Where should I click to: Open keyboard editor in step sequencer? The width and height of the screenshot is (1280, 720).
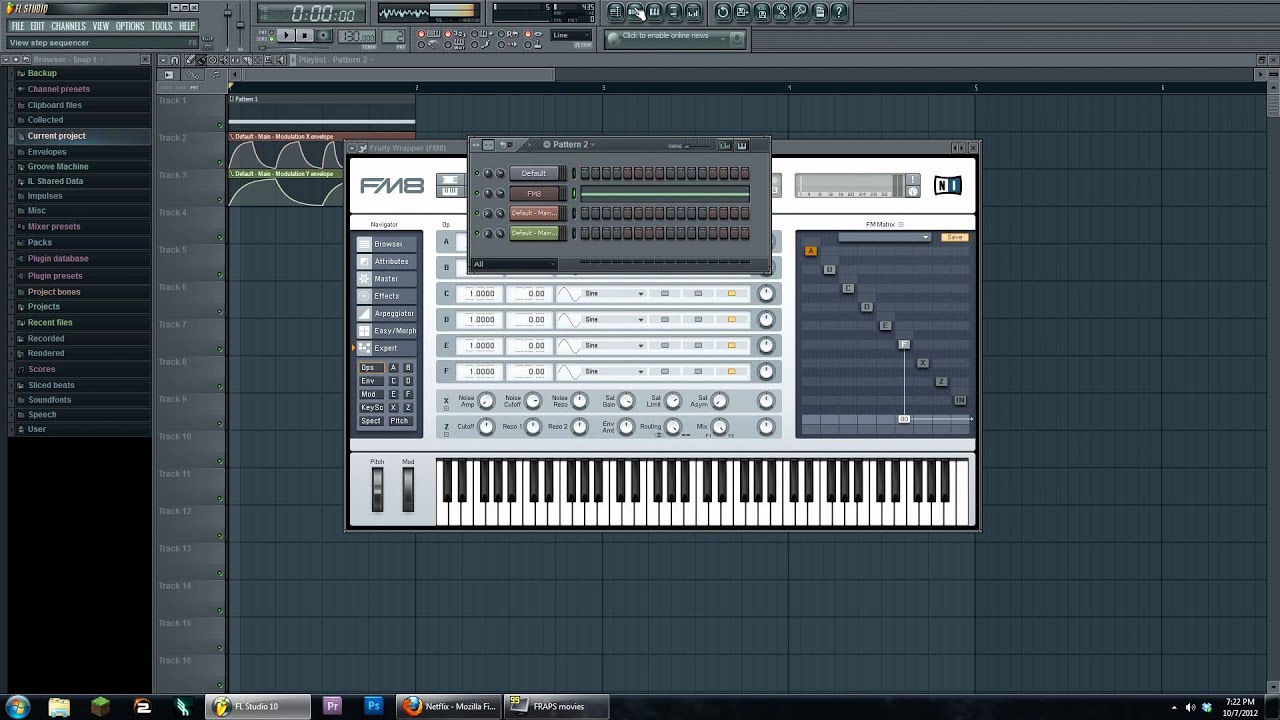742,146
